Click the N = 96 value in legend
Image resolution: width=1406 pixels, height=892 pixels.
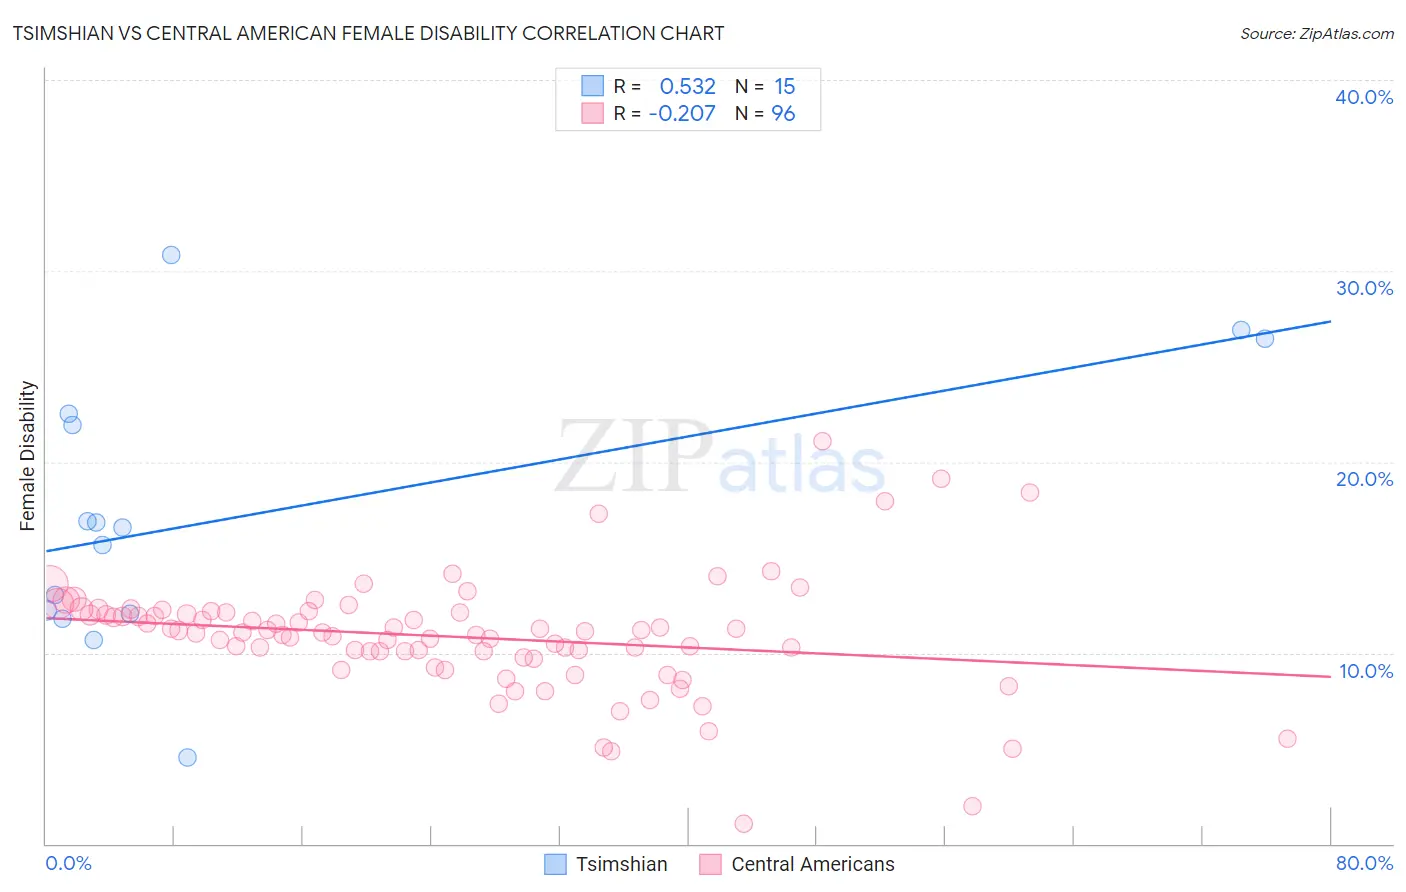(x=765, y=113)
